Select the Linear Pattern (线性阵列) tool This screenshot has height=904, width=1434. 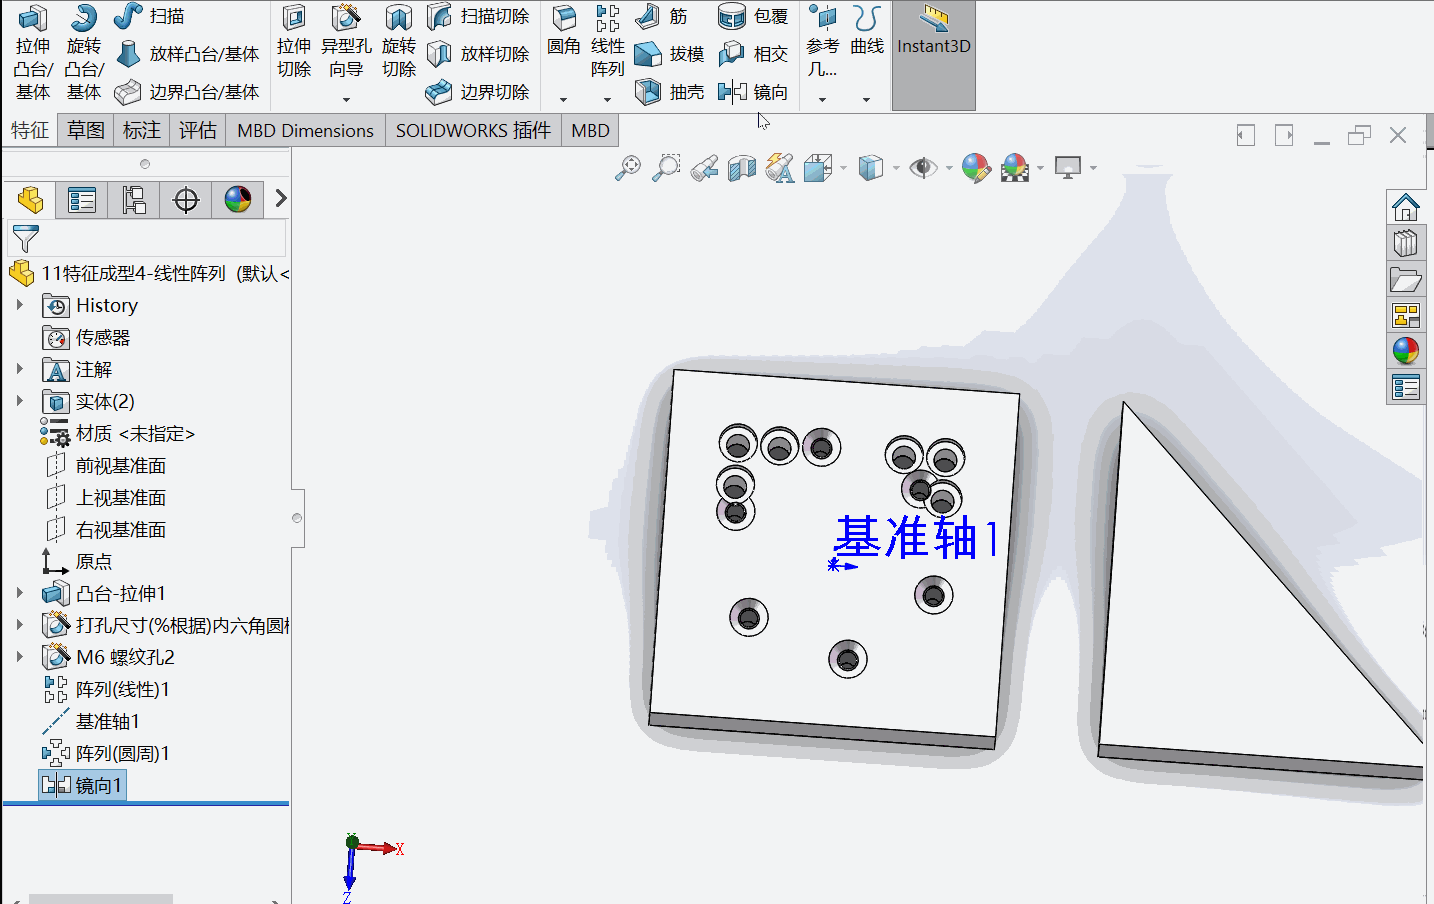[x=607, y=44]
